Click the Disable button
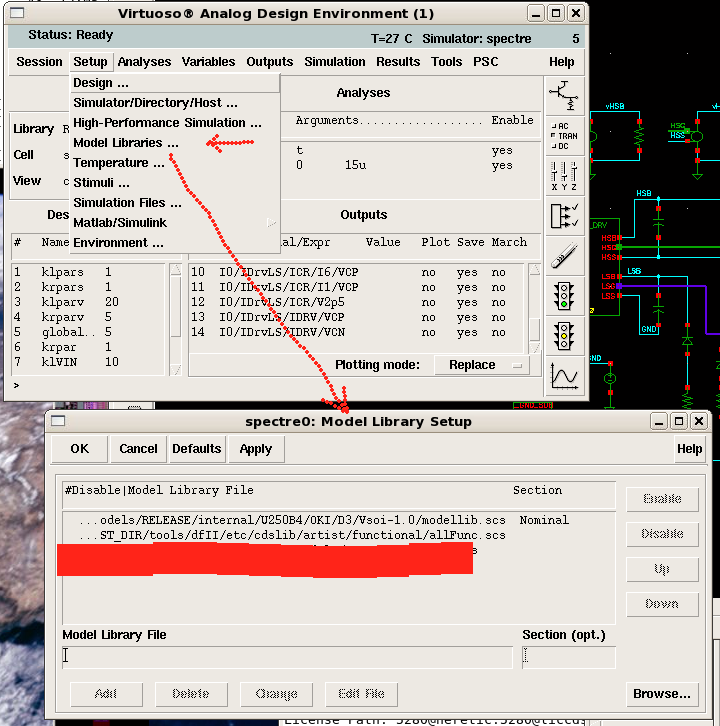720x726 pixels. point(662,534)
